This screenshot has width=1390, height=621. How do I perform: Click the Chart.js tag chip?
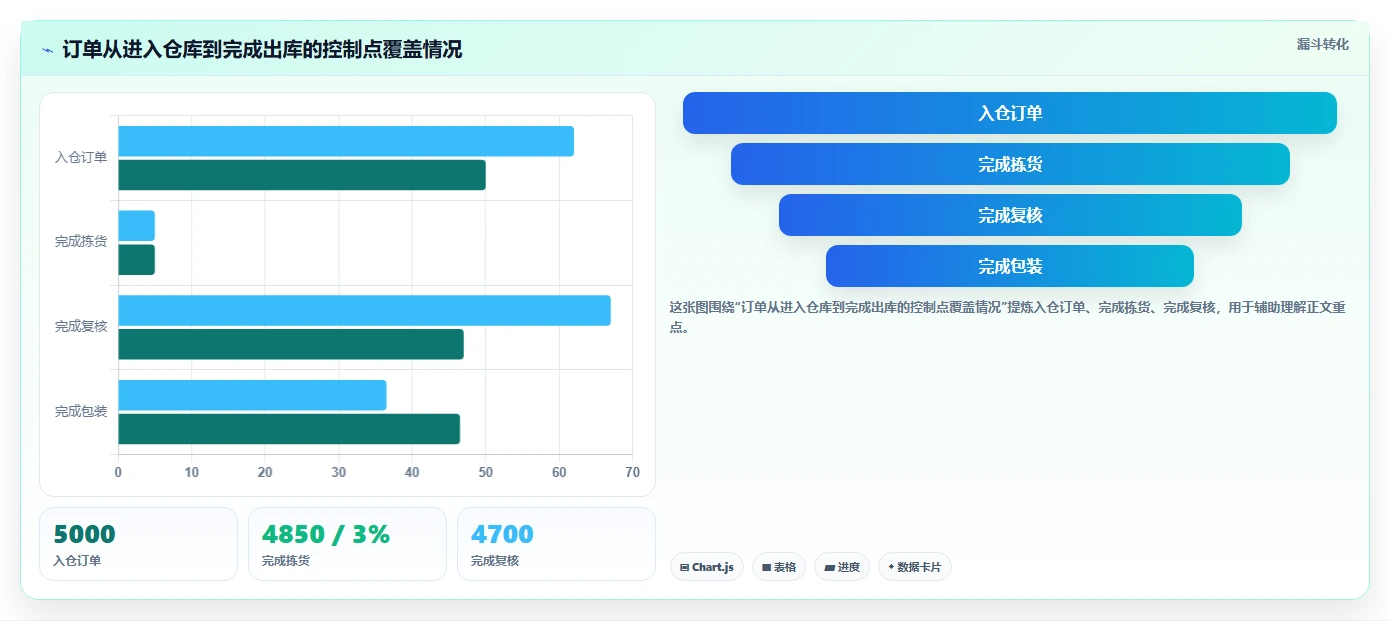[x=706, y=567]
